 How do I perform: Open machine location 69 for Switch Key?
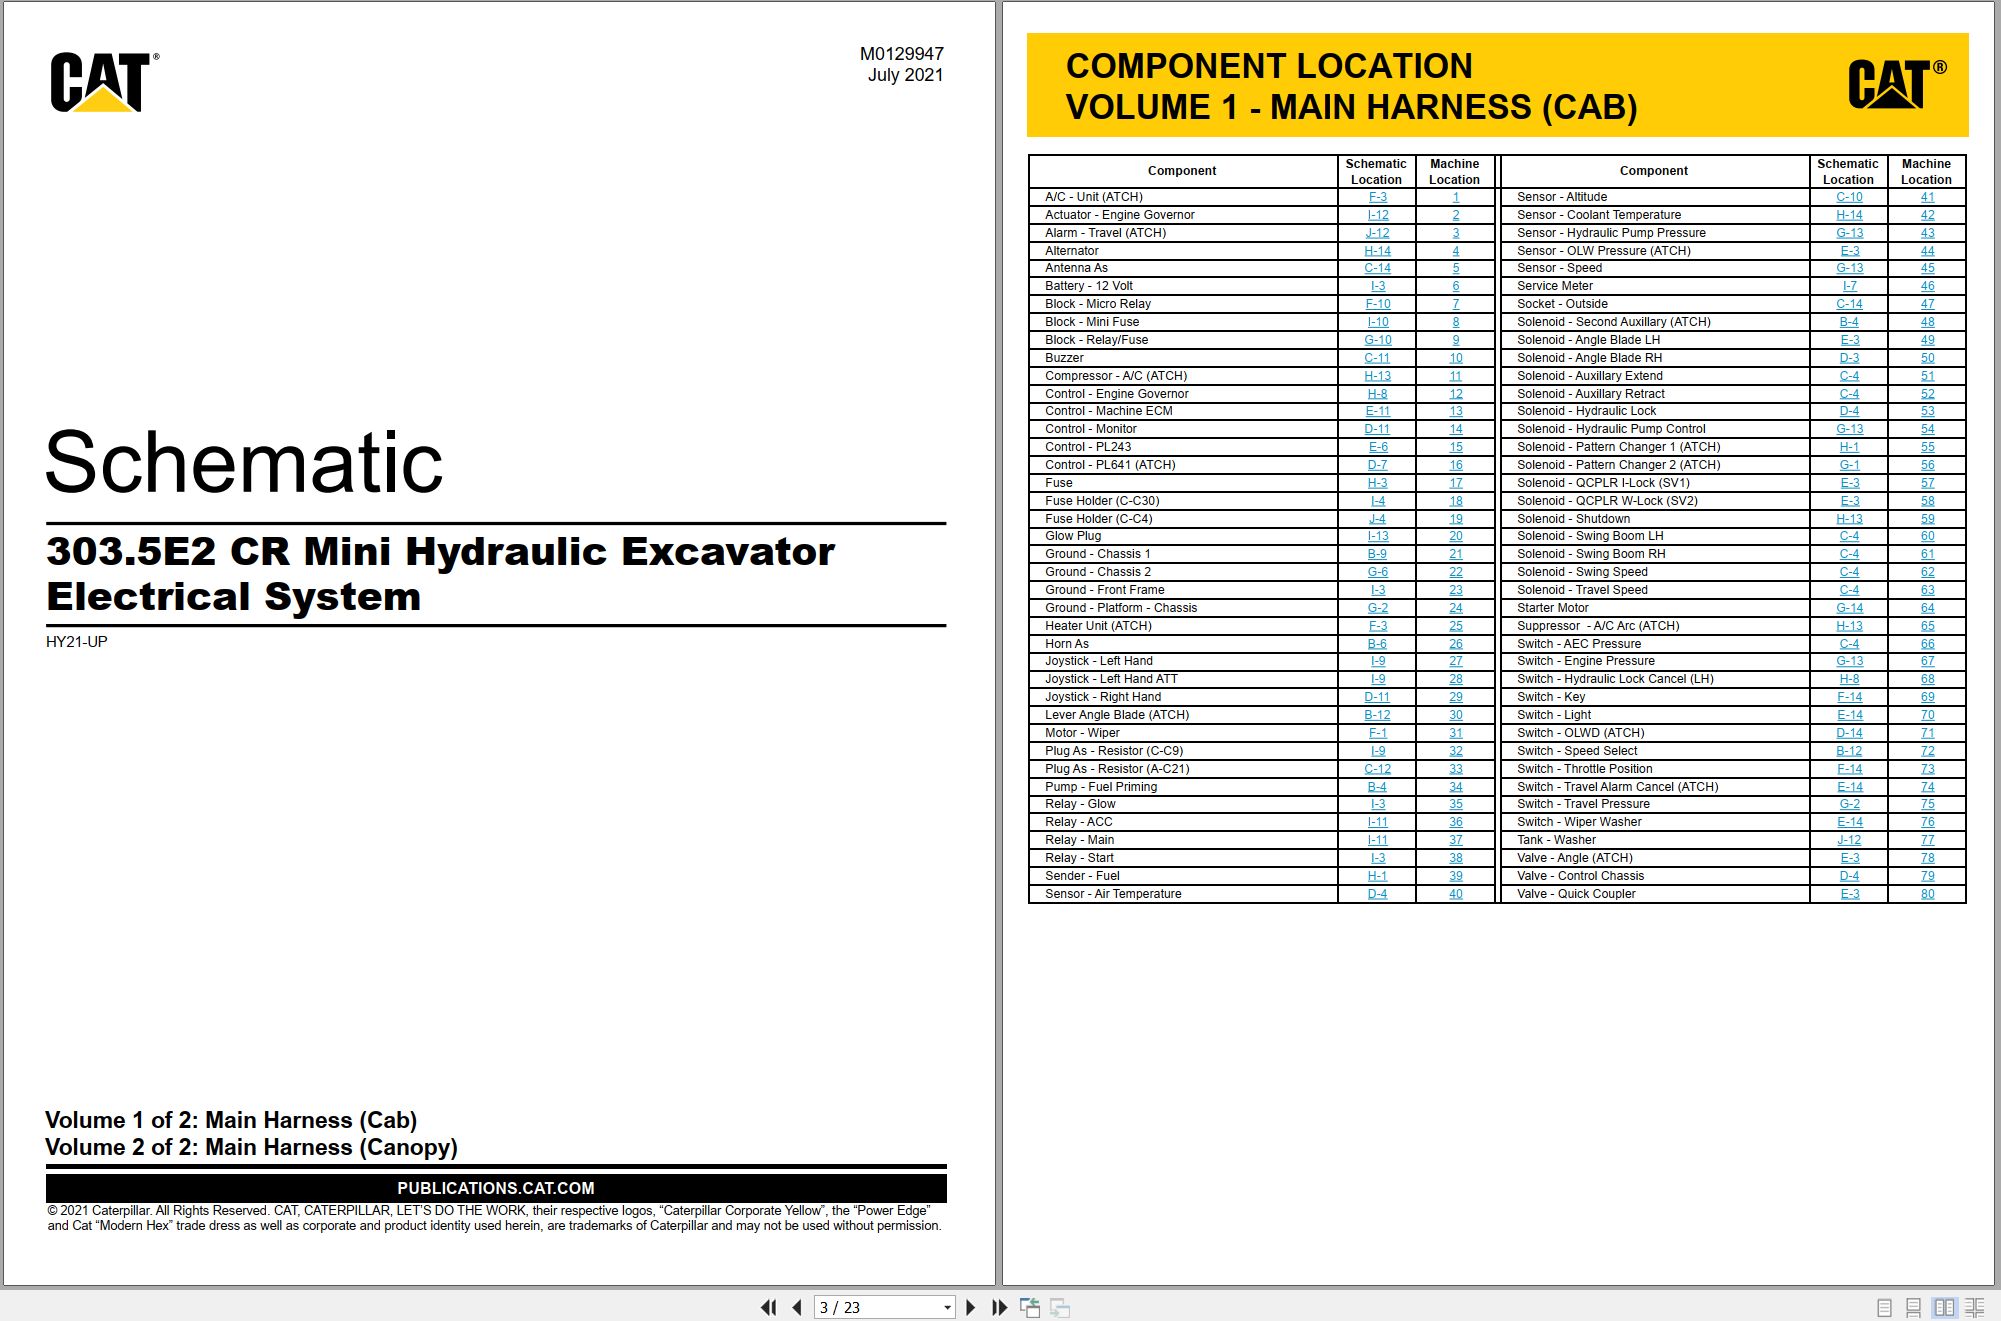click(x=1927, y=697)
